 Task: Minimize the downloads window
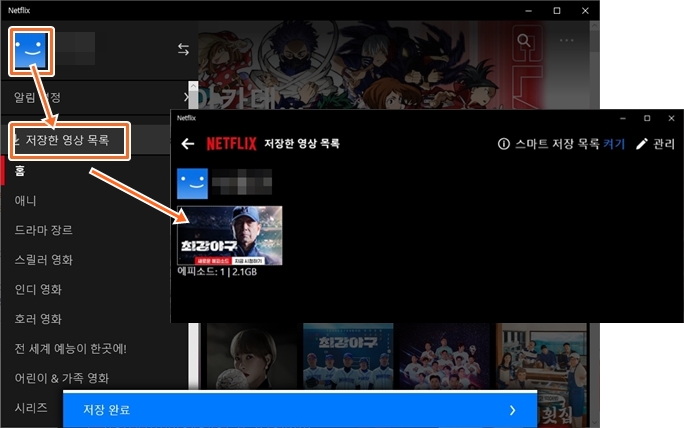tap(623, 118)
